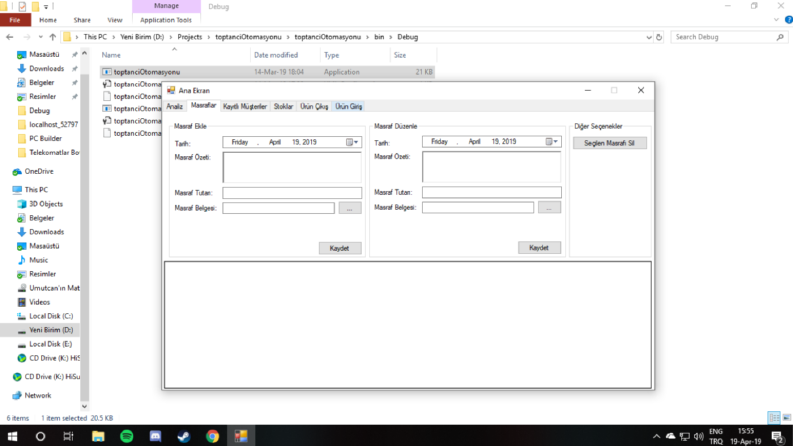
Task: Open Local Disk (C:) in sidebar
Action: point(51,316)
